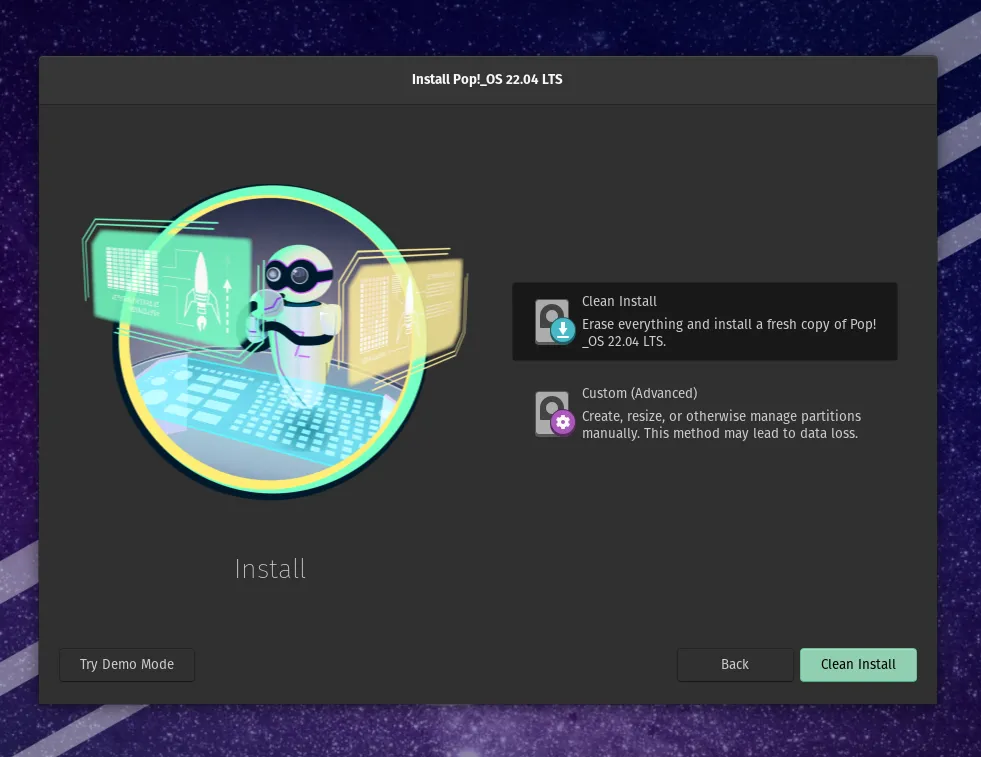Screen dimensions: 981x757
Task: Choose the "Erase everything and install" description
Action: (728, 332)
